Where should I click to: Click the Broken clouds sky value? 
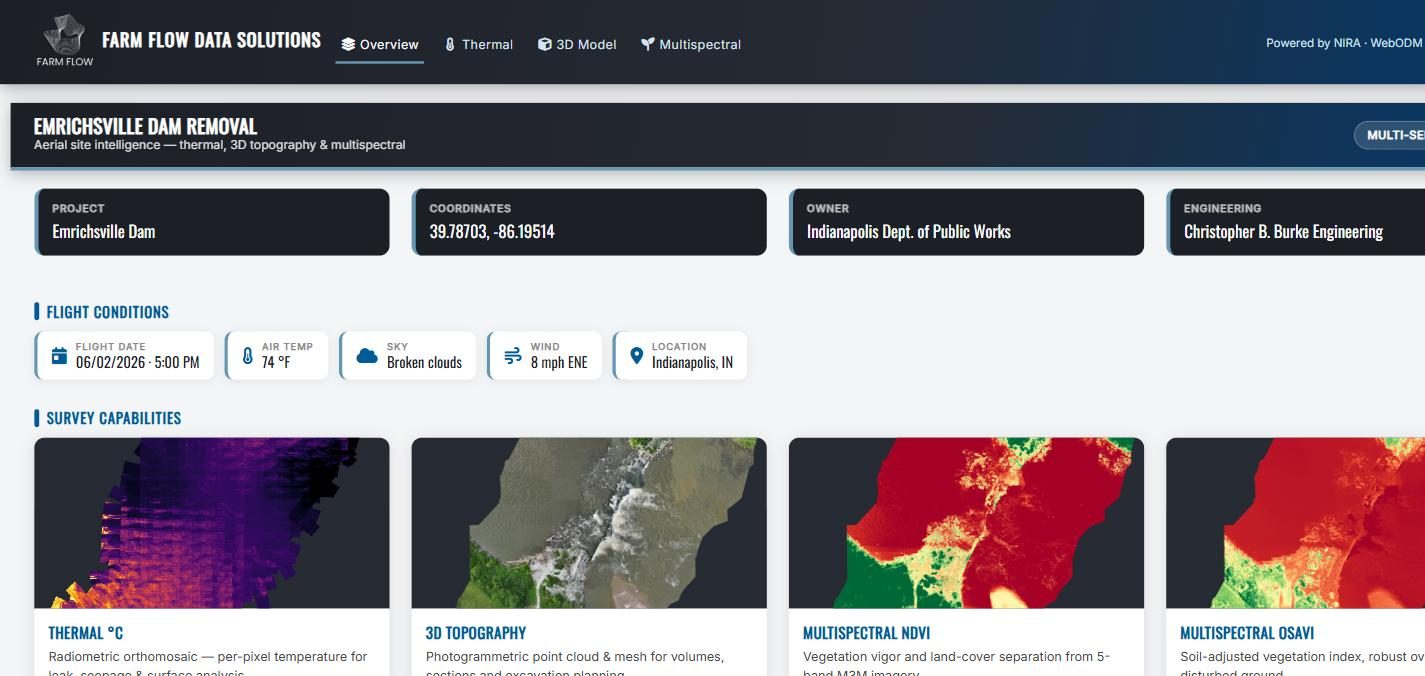(425, 362)
